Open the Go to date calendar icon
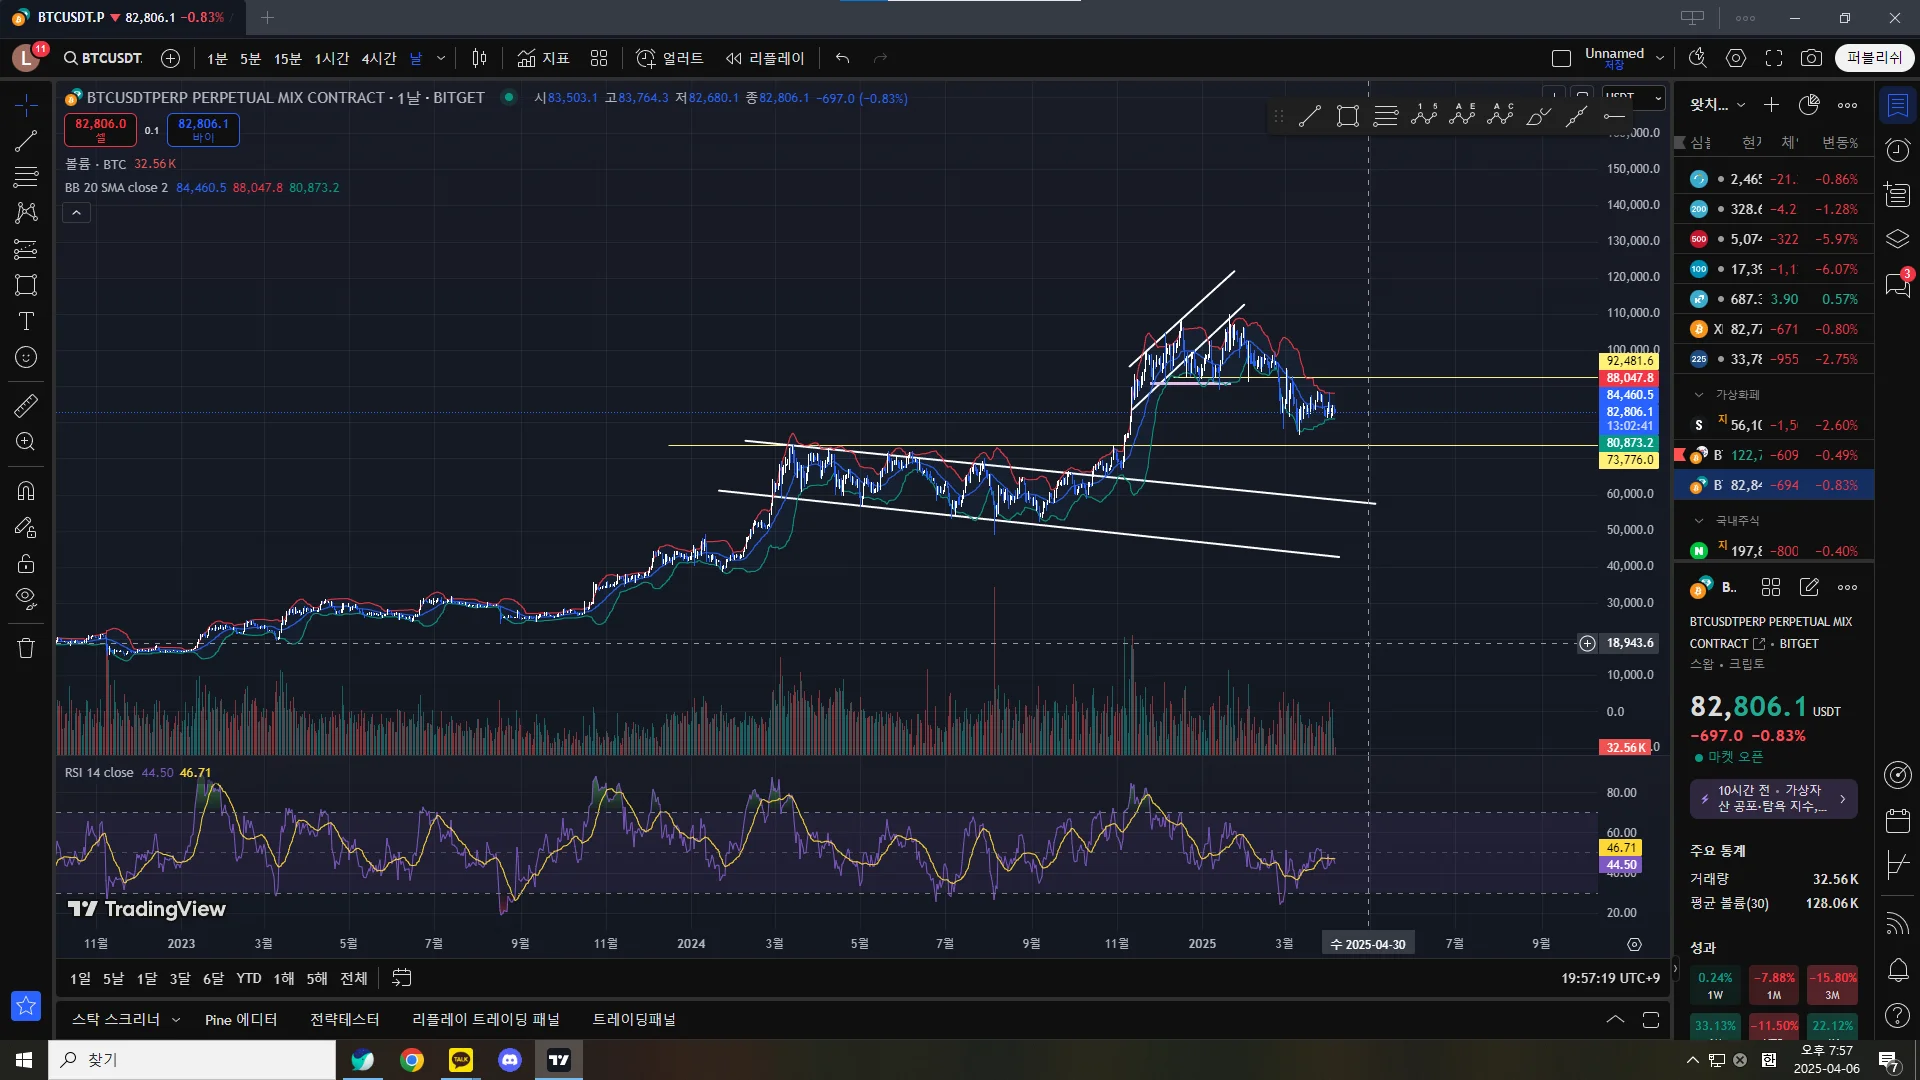 pyautogui.click(x=401, y=978)
